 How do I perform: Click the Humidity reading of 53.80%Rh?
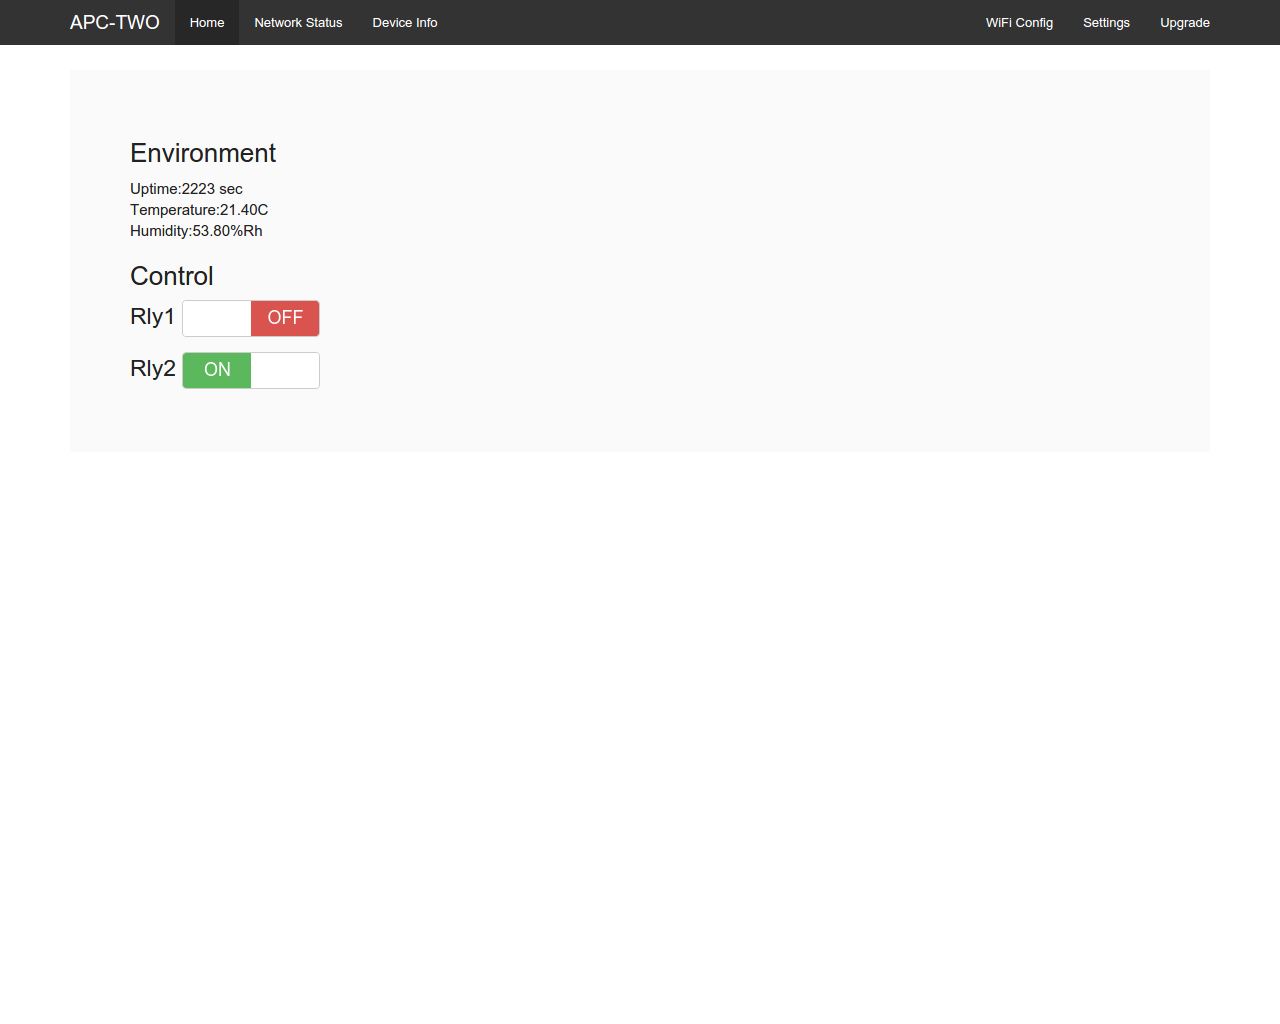[x=196, y=231]
